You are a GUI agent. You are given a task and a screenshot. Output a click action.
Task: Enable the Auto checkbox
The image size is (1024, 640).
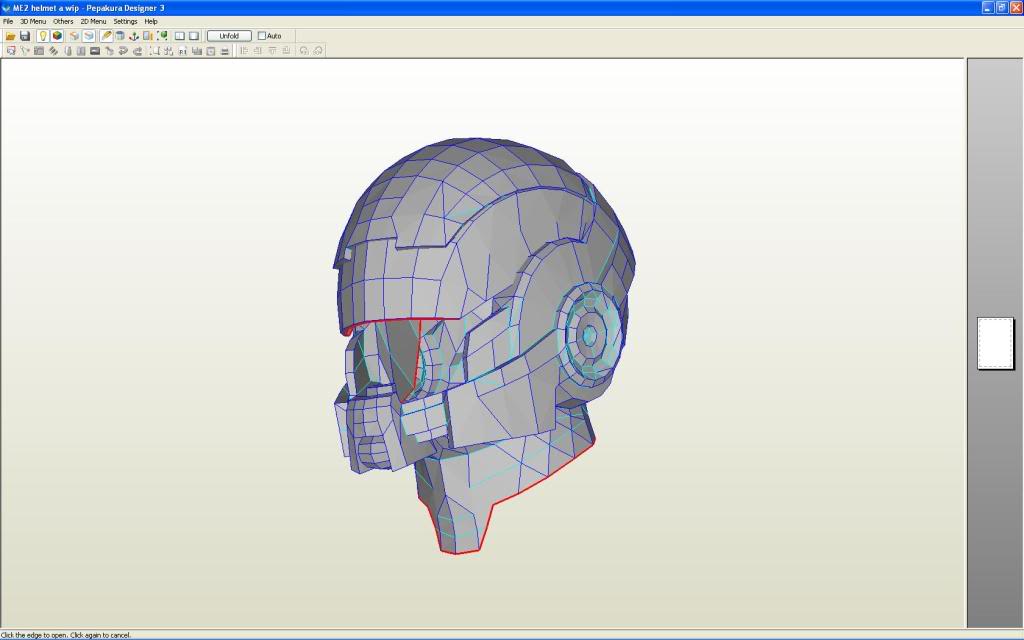point(262,36)
